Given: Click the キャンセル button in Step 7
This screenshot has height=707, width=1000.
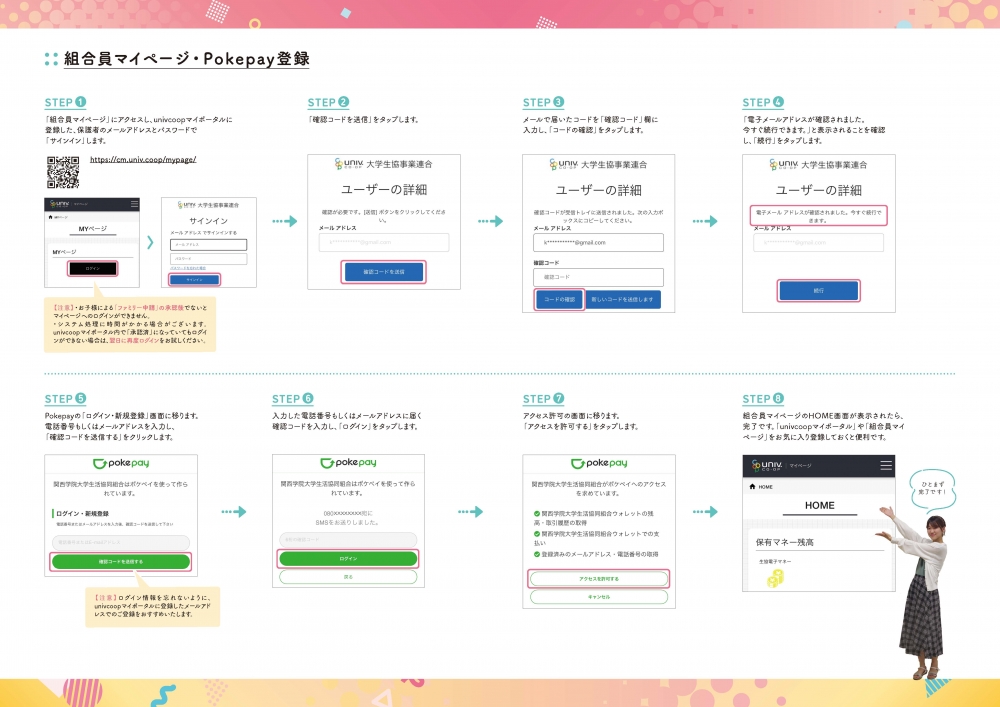Looking at the screenshot, I should click(x=599, y=597).
